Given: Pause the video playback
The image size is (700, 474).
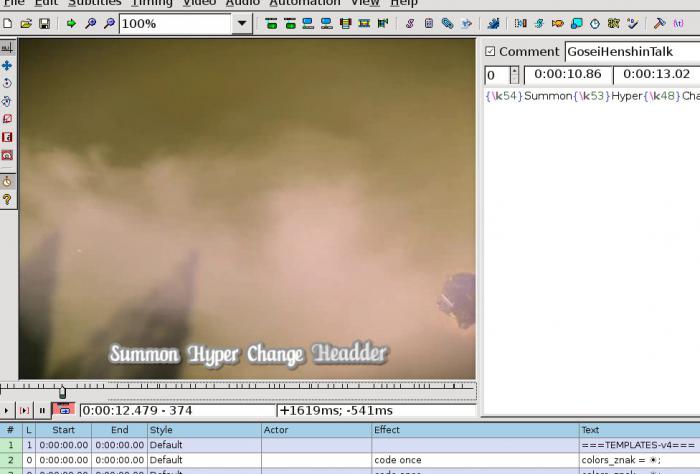Looking at the screenshot, I should [x=42, y=410].
